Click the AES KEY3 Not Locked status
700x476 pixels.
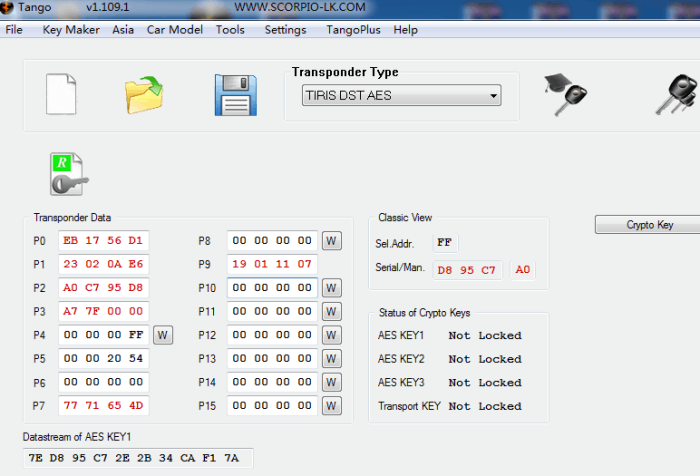pyautogui.click(x=485, y=383)
